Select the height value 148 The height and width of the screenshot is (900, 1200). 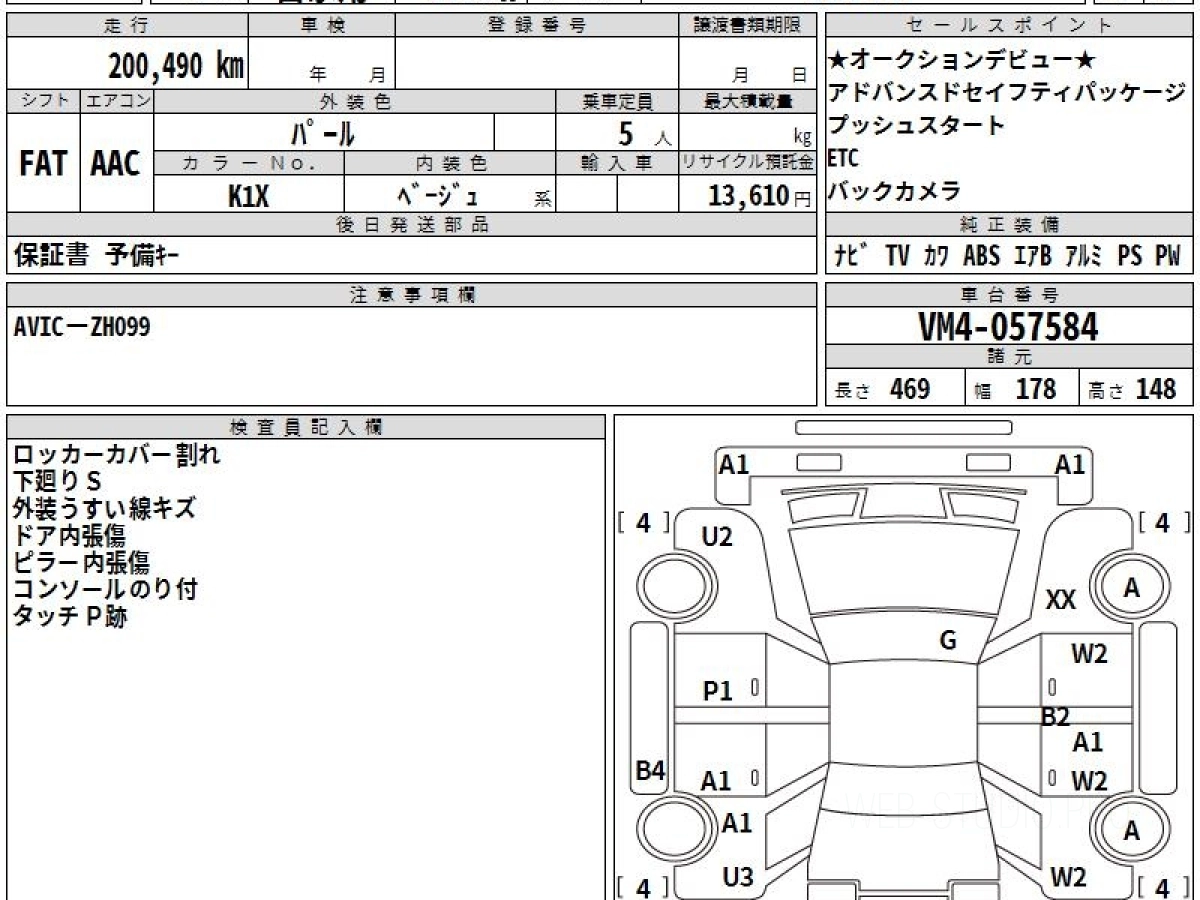point(1156,389)
